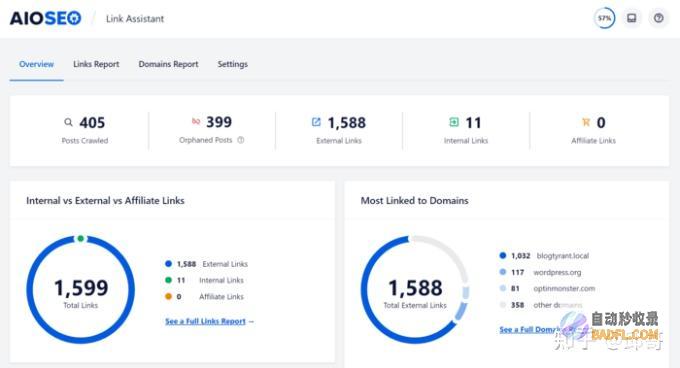The width and height of the screenshot is (680, 368).
Task: Click the wordpress.org legend dot
Action: pos(503,272)
